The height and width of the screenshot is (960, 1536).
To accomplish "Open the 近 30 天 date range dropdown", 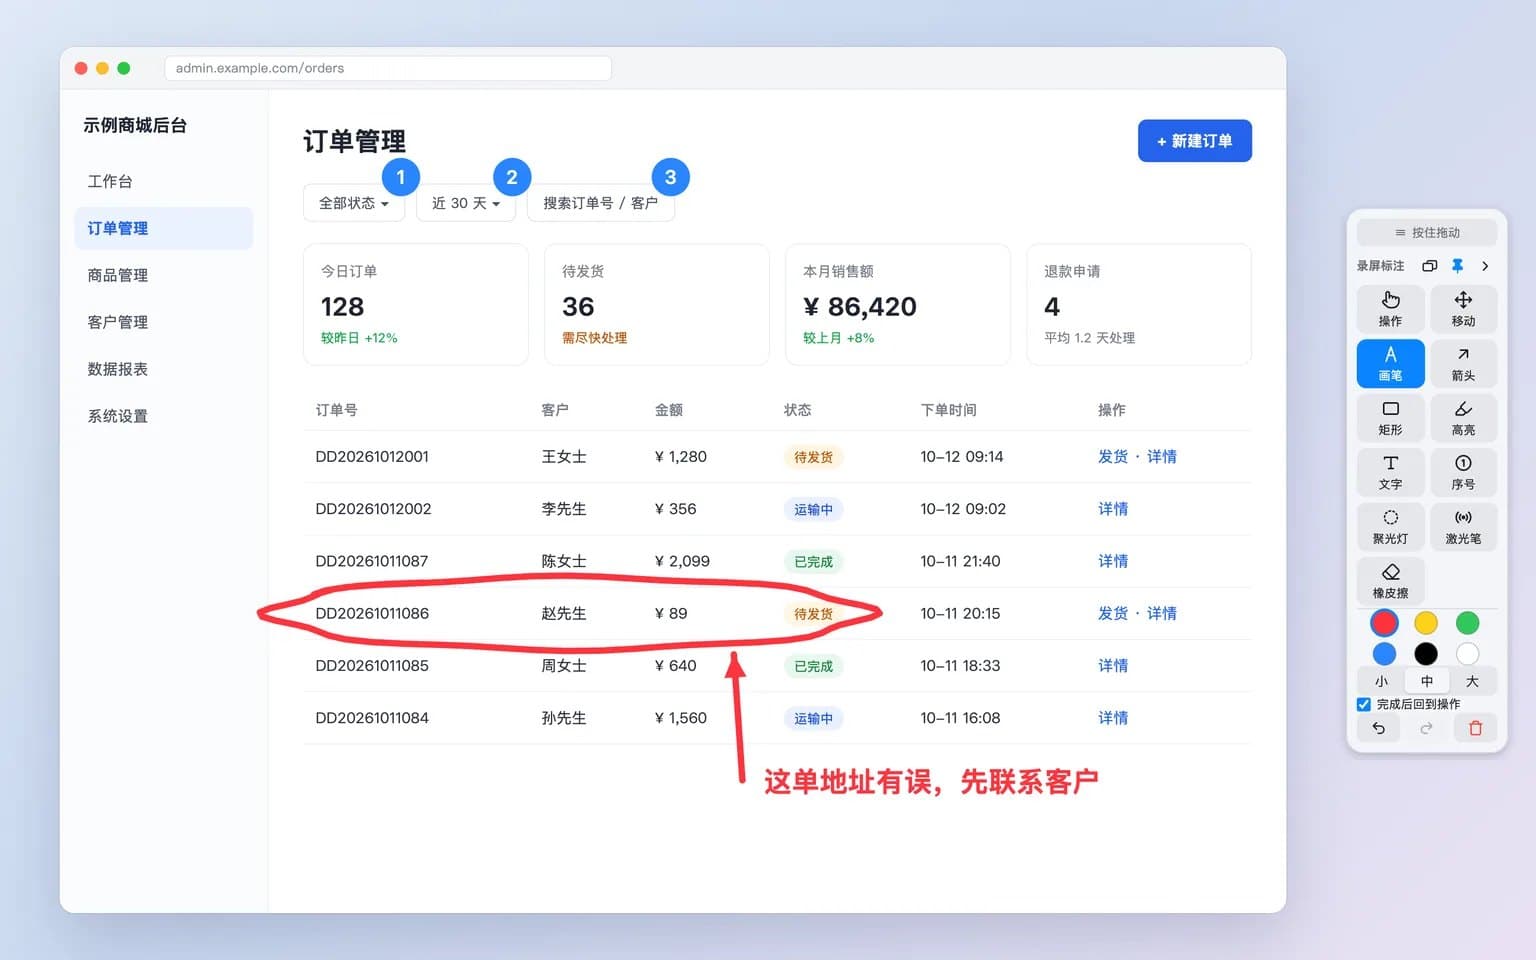I will (466, 203).
